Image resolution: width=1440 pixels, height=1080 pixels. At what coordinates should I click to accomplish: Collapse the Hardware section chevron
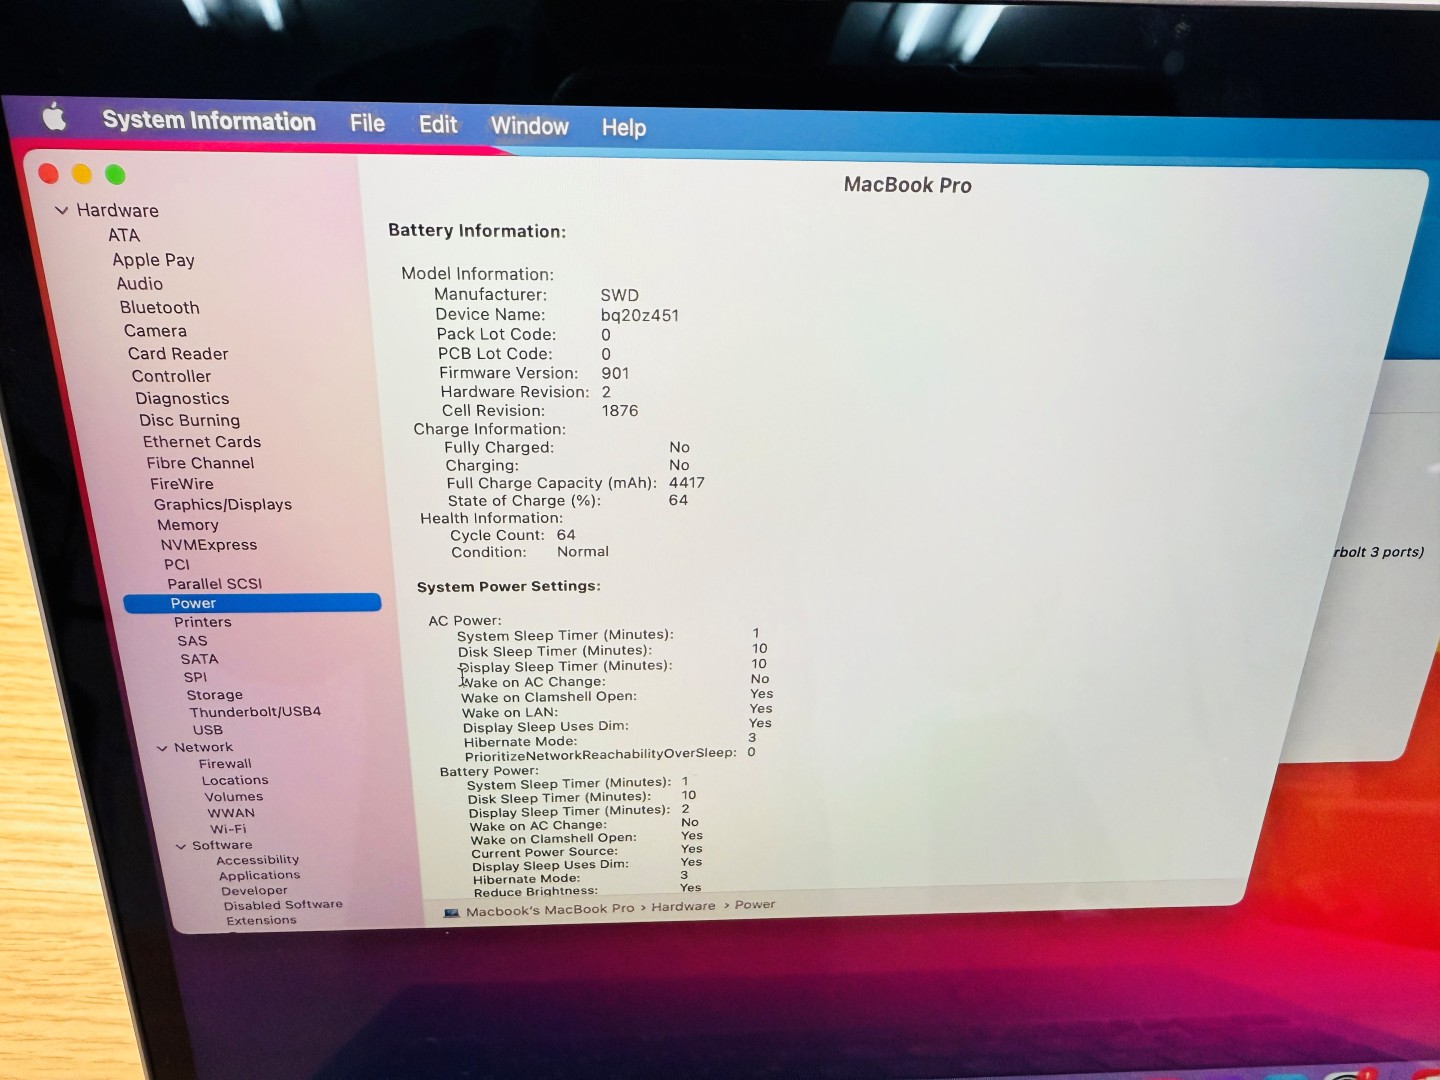point(62,210)
